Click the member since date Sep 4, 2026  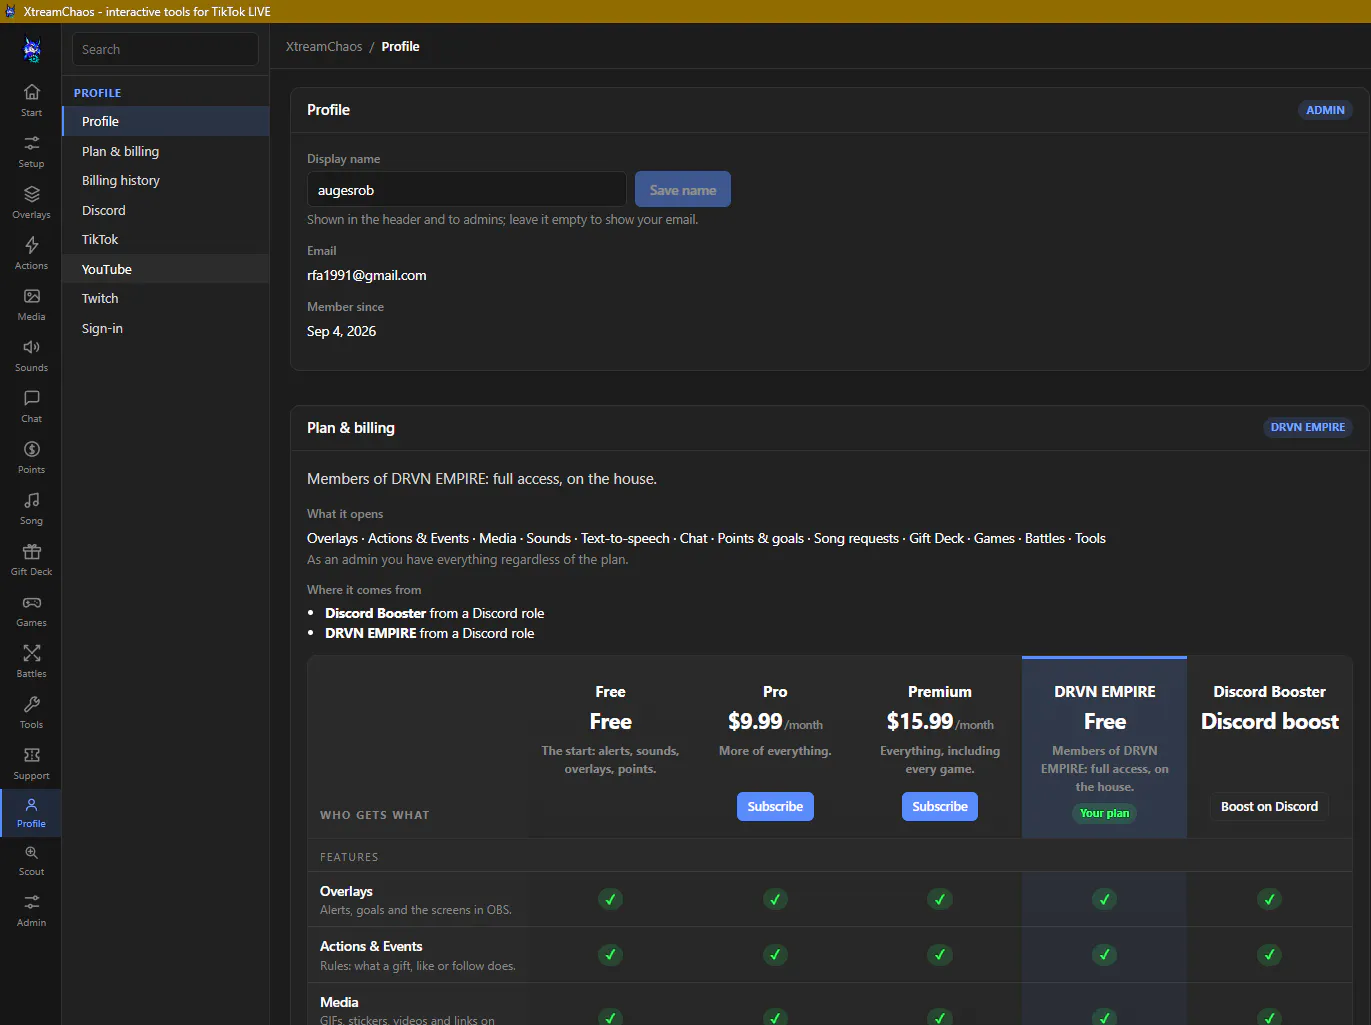click(x=342, y=331)
